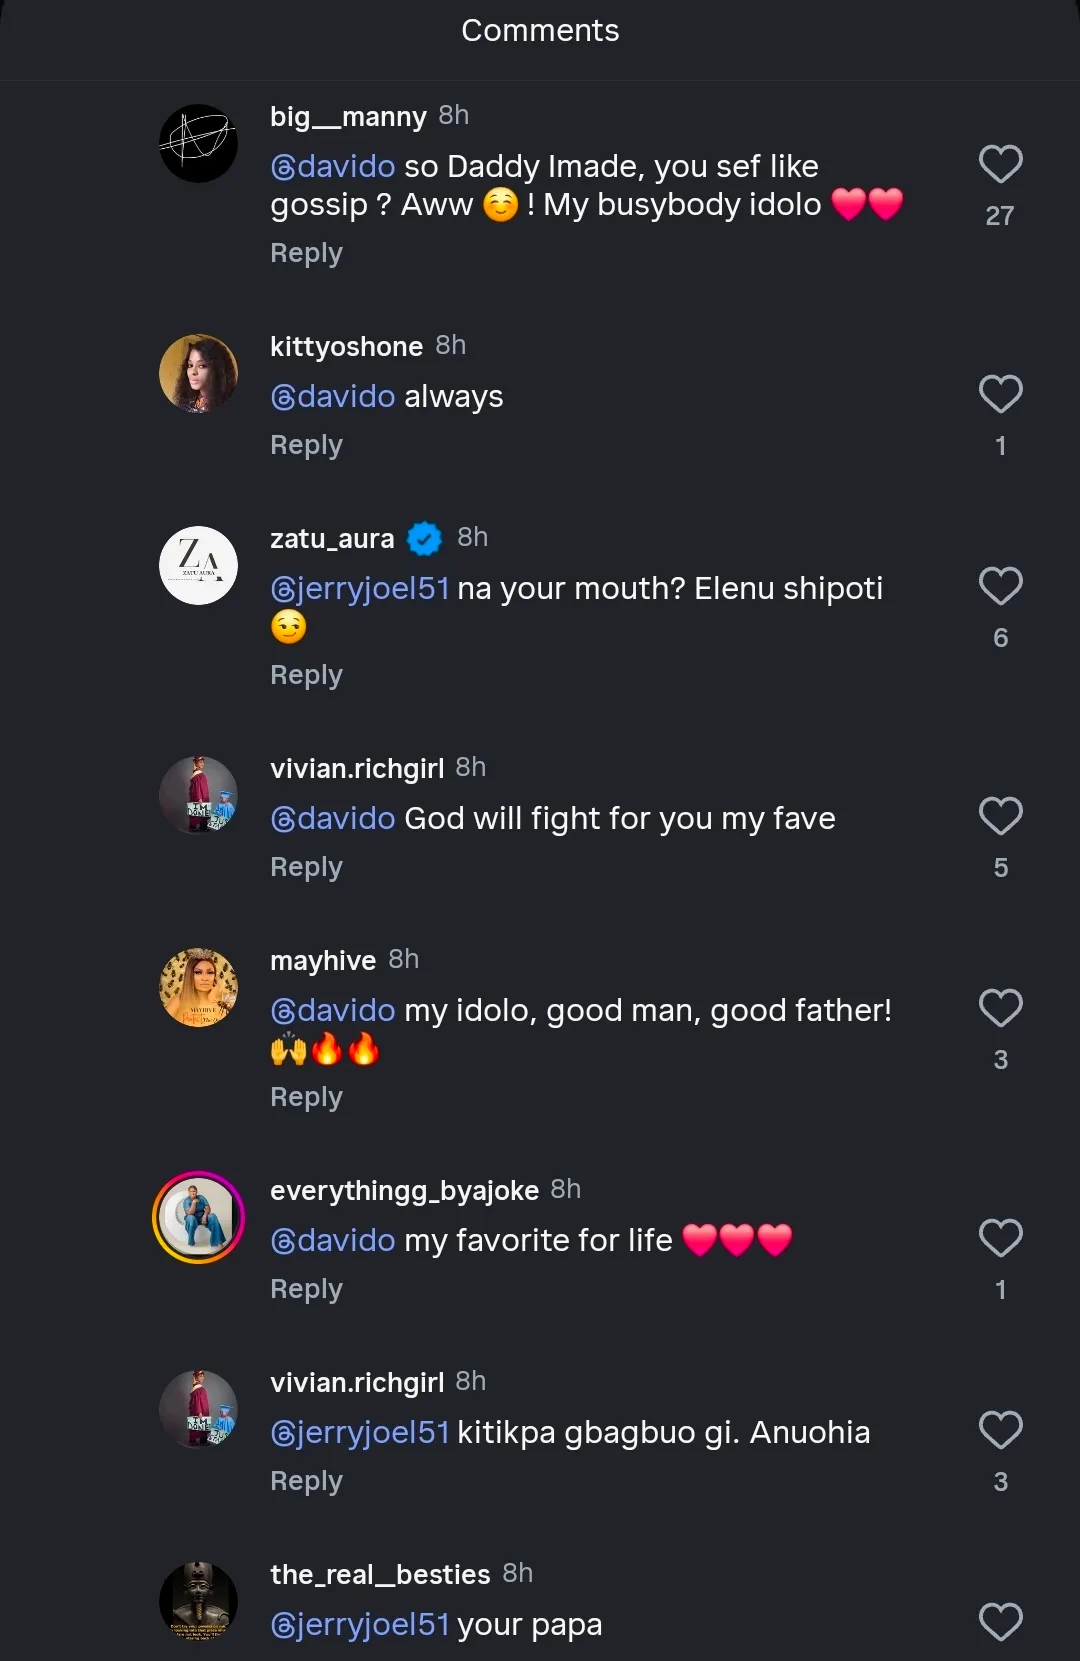Like the_real_besties' 'your papa' comment

click(x=1000, y=1622)
